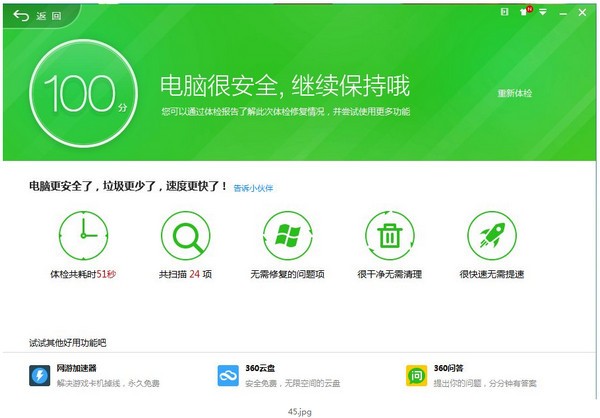Click 重新体检 to rescan
The height and width of the screenshot is (418, 600).
(x=515, y=93)
